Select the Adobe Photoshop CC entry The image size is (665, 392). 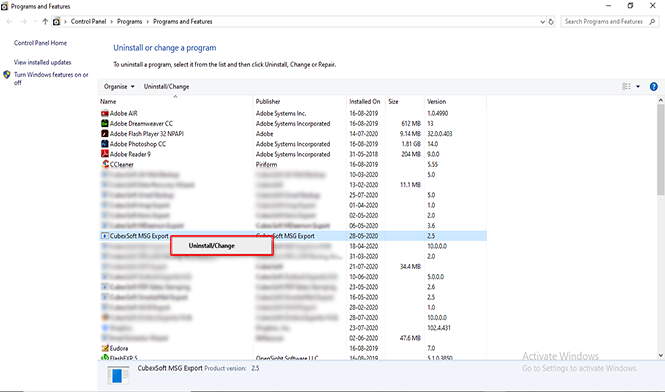[x=138, y=144]
